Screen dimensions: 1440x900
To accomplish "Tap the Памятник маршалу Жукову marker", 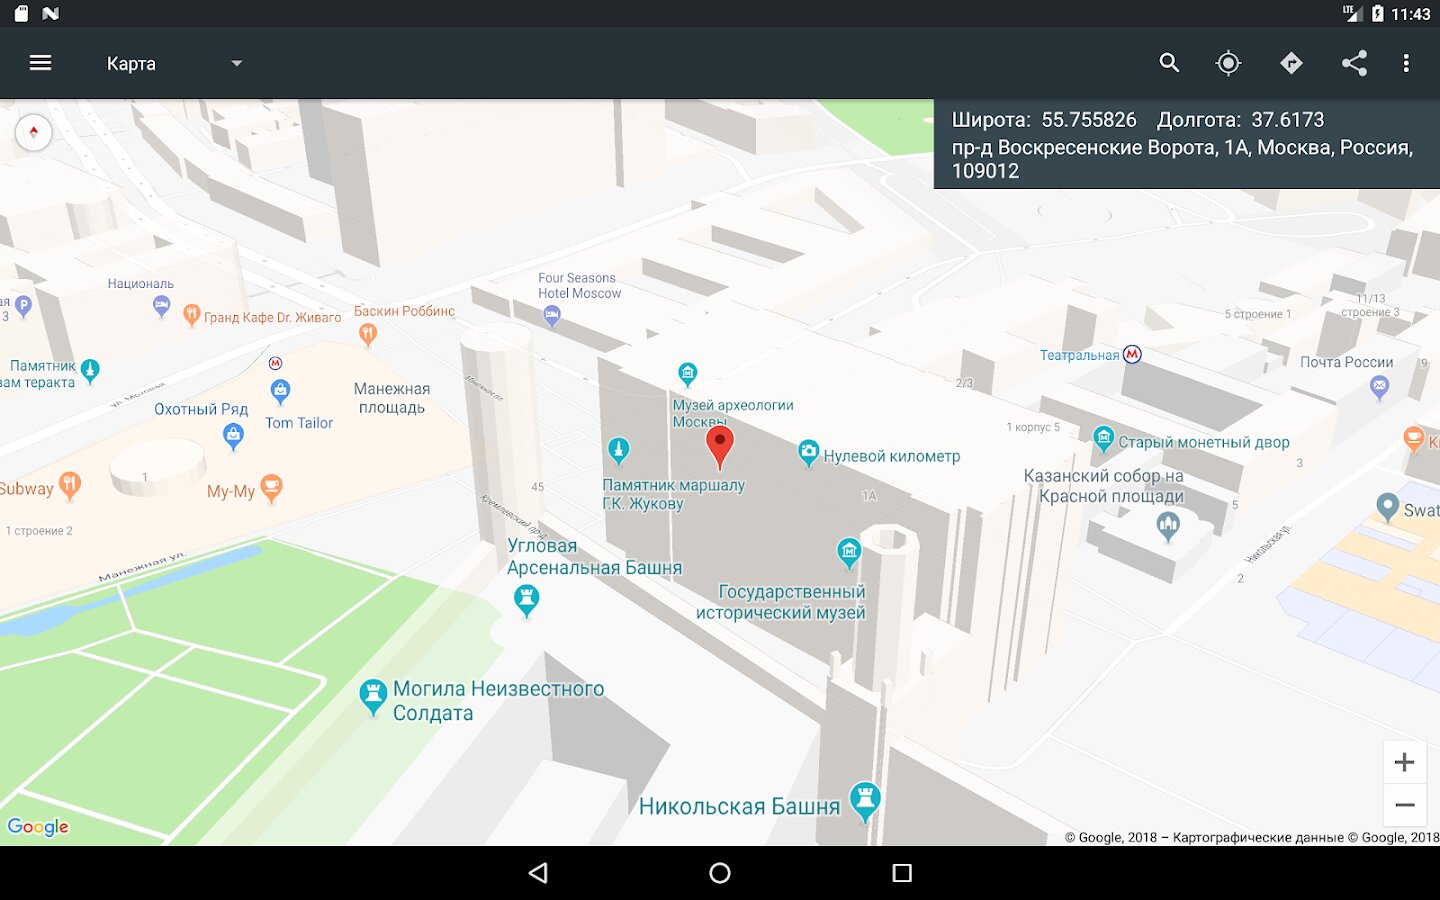I will [618, 451].
